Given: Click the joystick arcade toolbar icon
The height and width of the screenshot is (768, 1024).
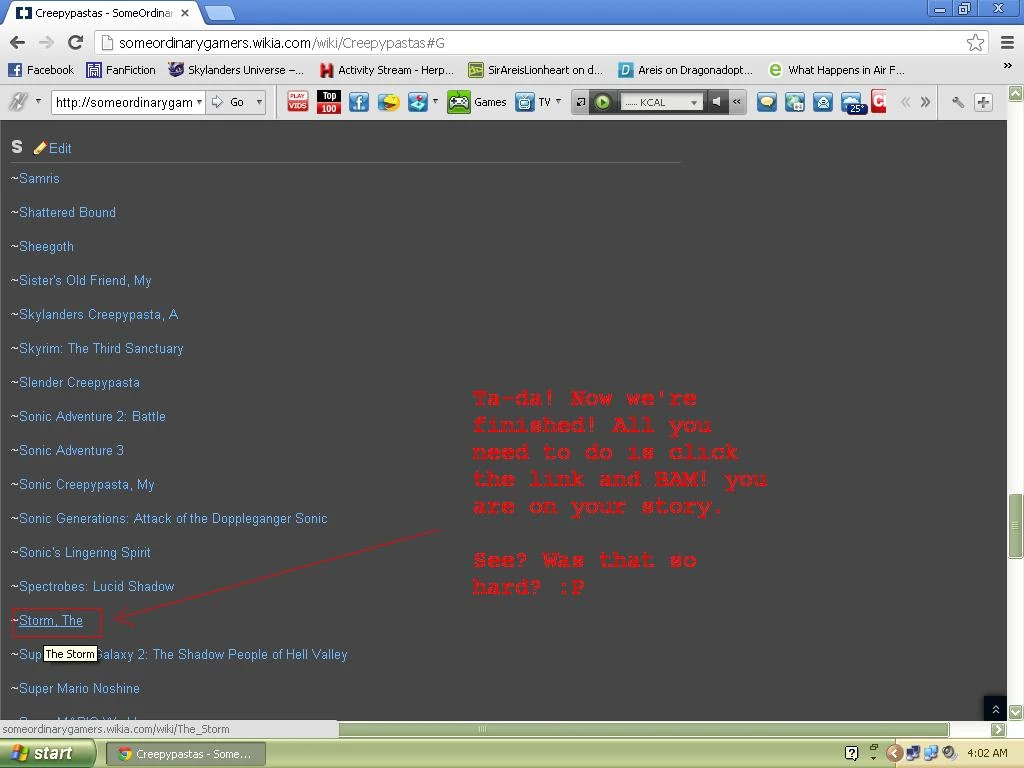Looking at the screenshot, I should tap(417, 102).
